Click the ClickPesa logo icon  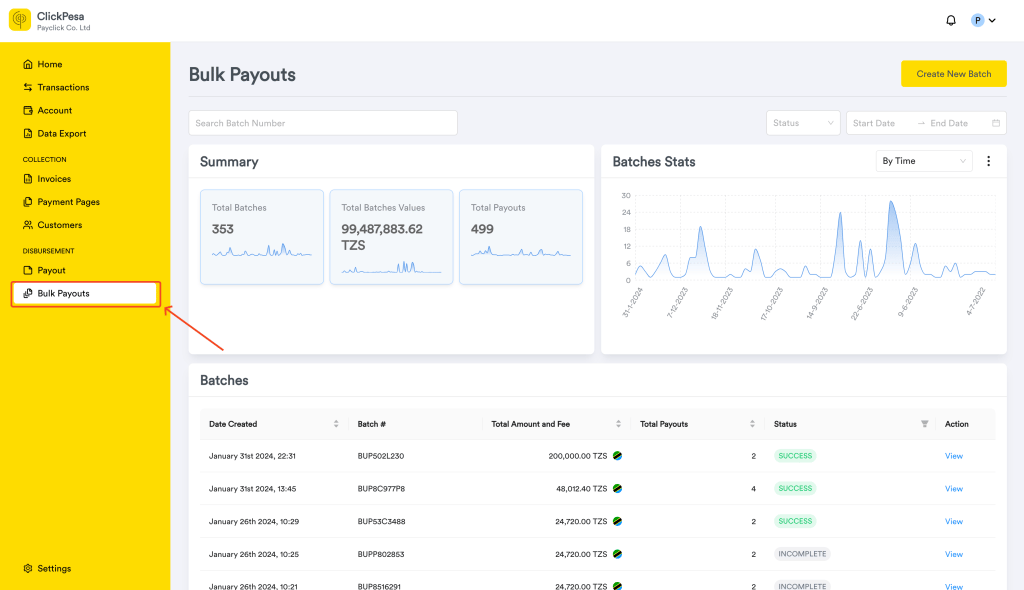click(20, 20)
